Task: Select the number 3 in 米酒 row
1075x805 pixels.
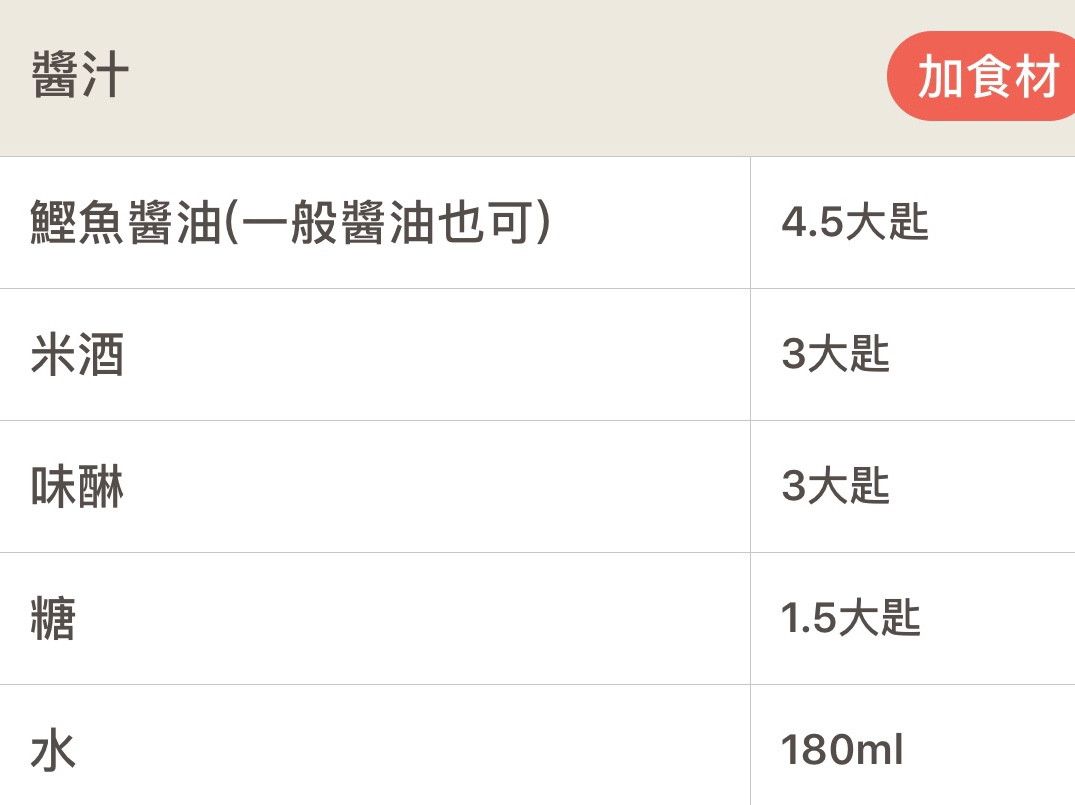Action: point(793,355)
